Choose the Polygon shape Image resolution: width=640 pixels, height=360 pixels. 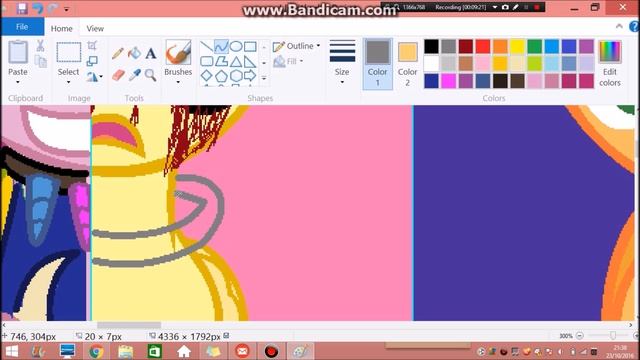coord(221,61)
